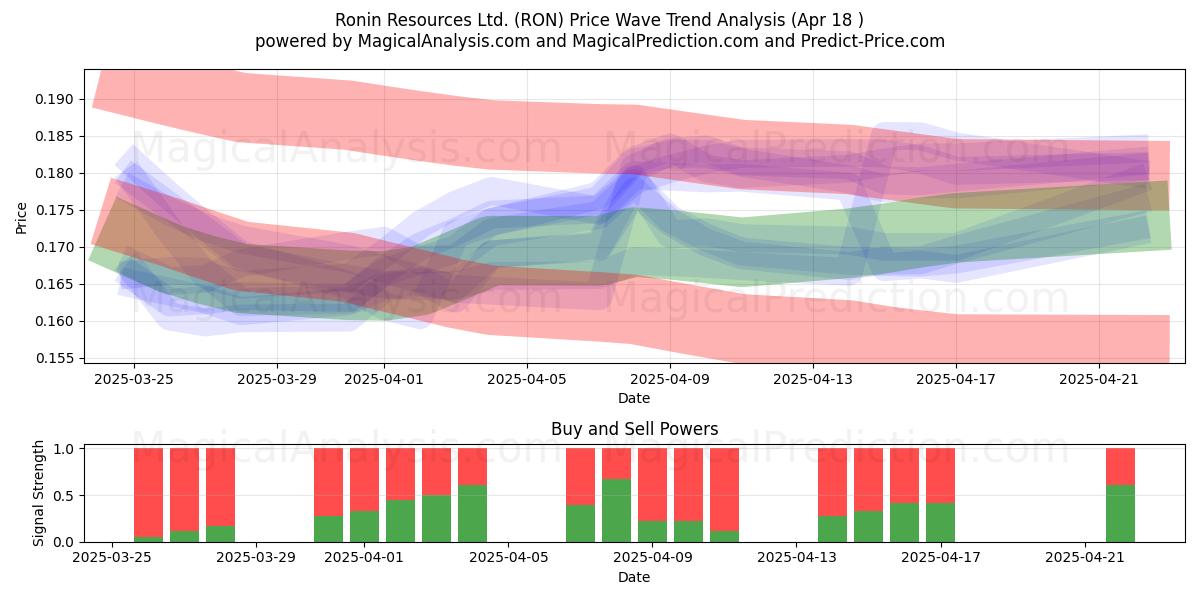Click the 'powered by MagicalAnalysis.com' subtitle line
The height and width of the screenshot is (600, 1200).
[600, 41]
